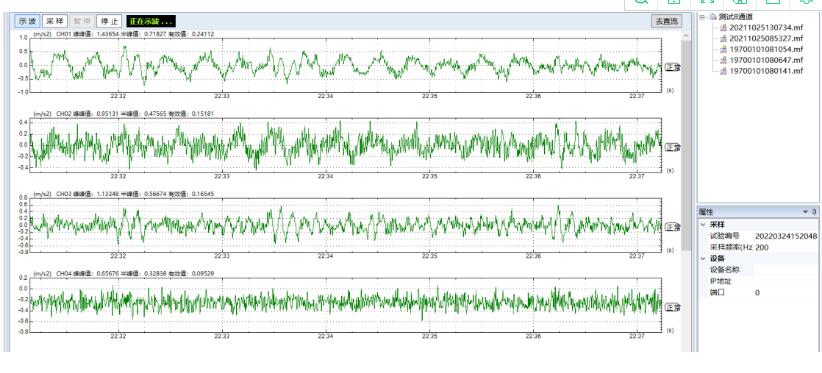Click inside the CH02 waveform chart
The height and width of the screenshot is (373, 822).
345,145
